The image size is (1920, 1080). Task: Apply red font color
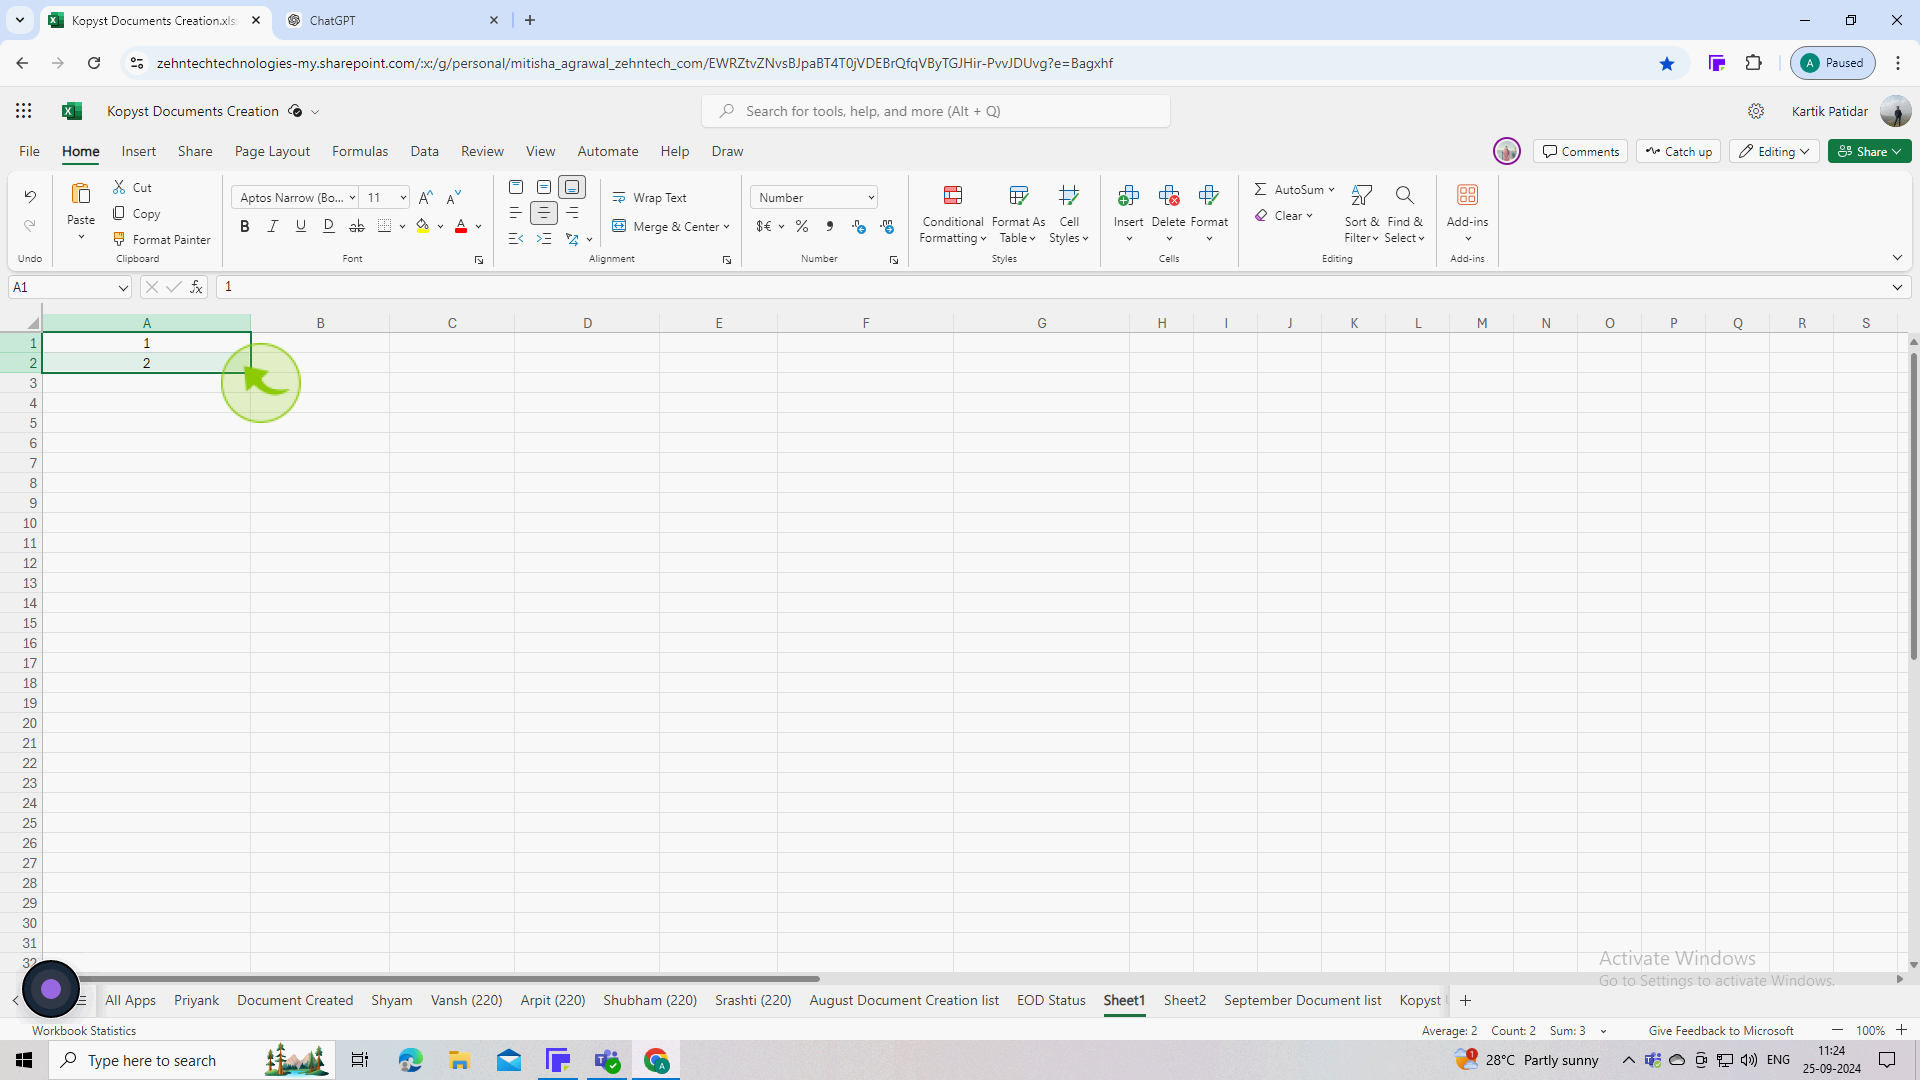(461, 226)
